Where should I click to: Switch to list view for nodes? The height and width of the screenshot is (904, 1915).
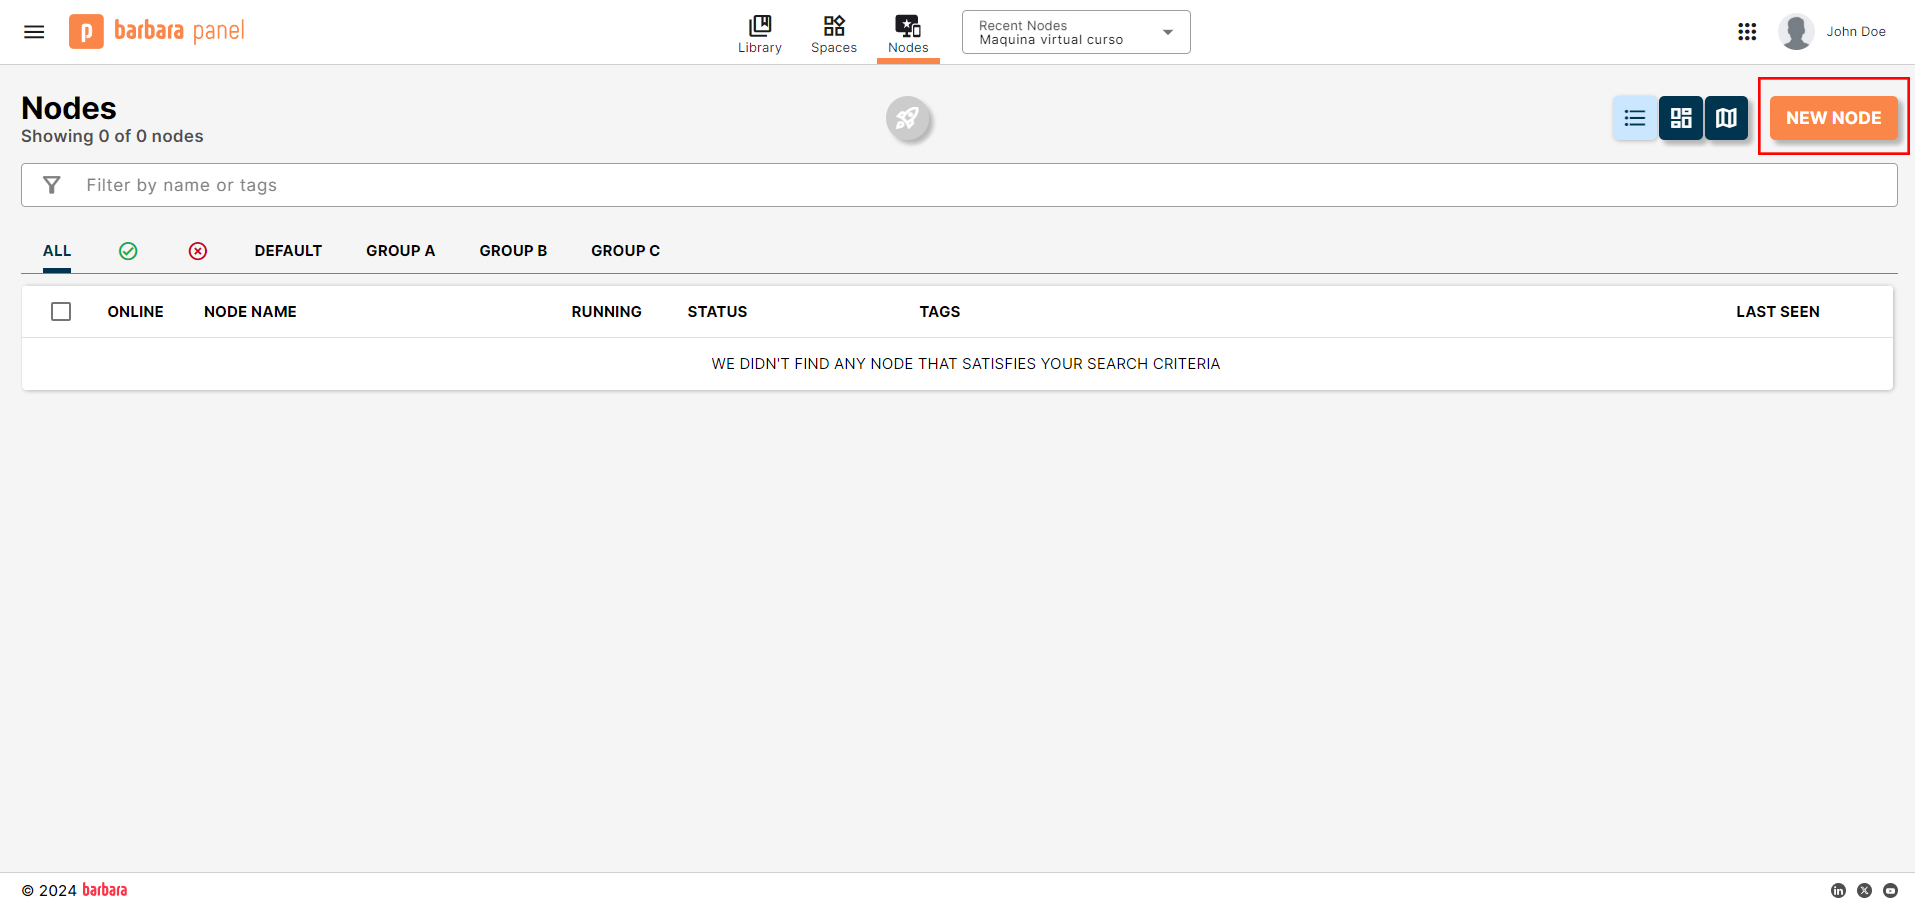[1634, 117]
